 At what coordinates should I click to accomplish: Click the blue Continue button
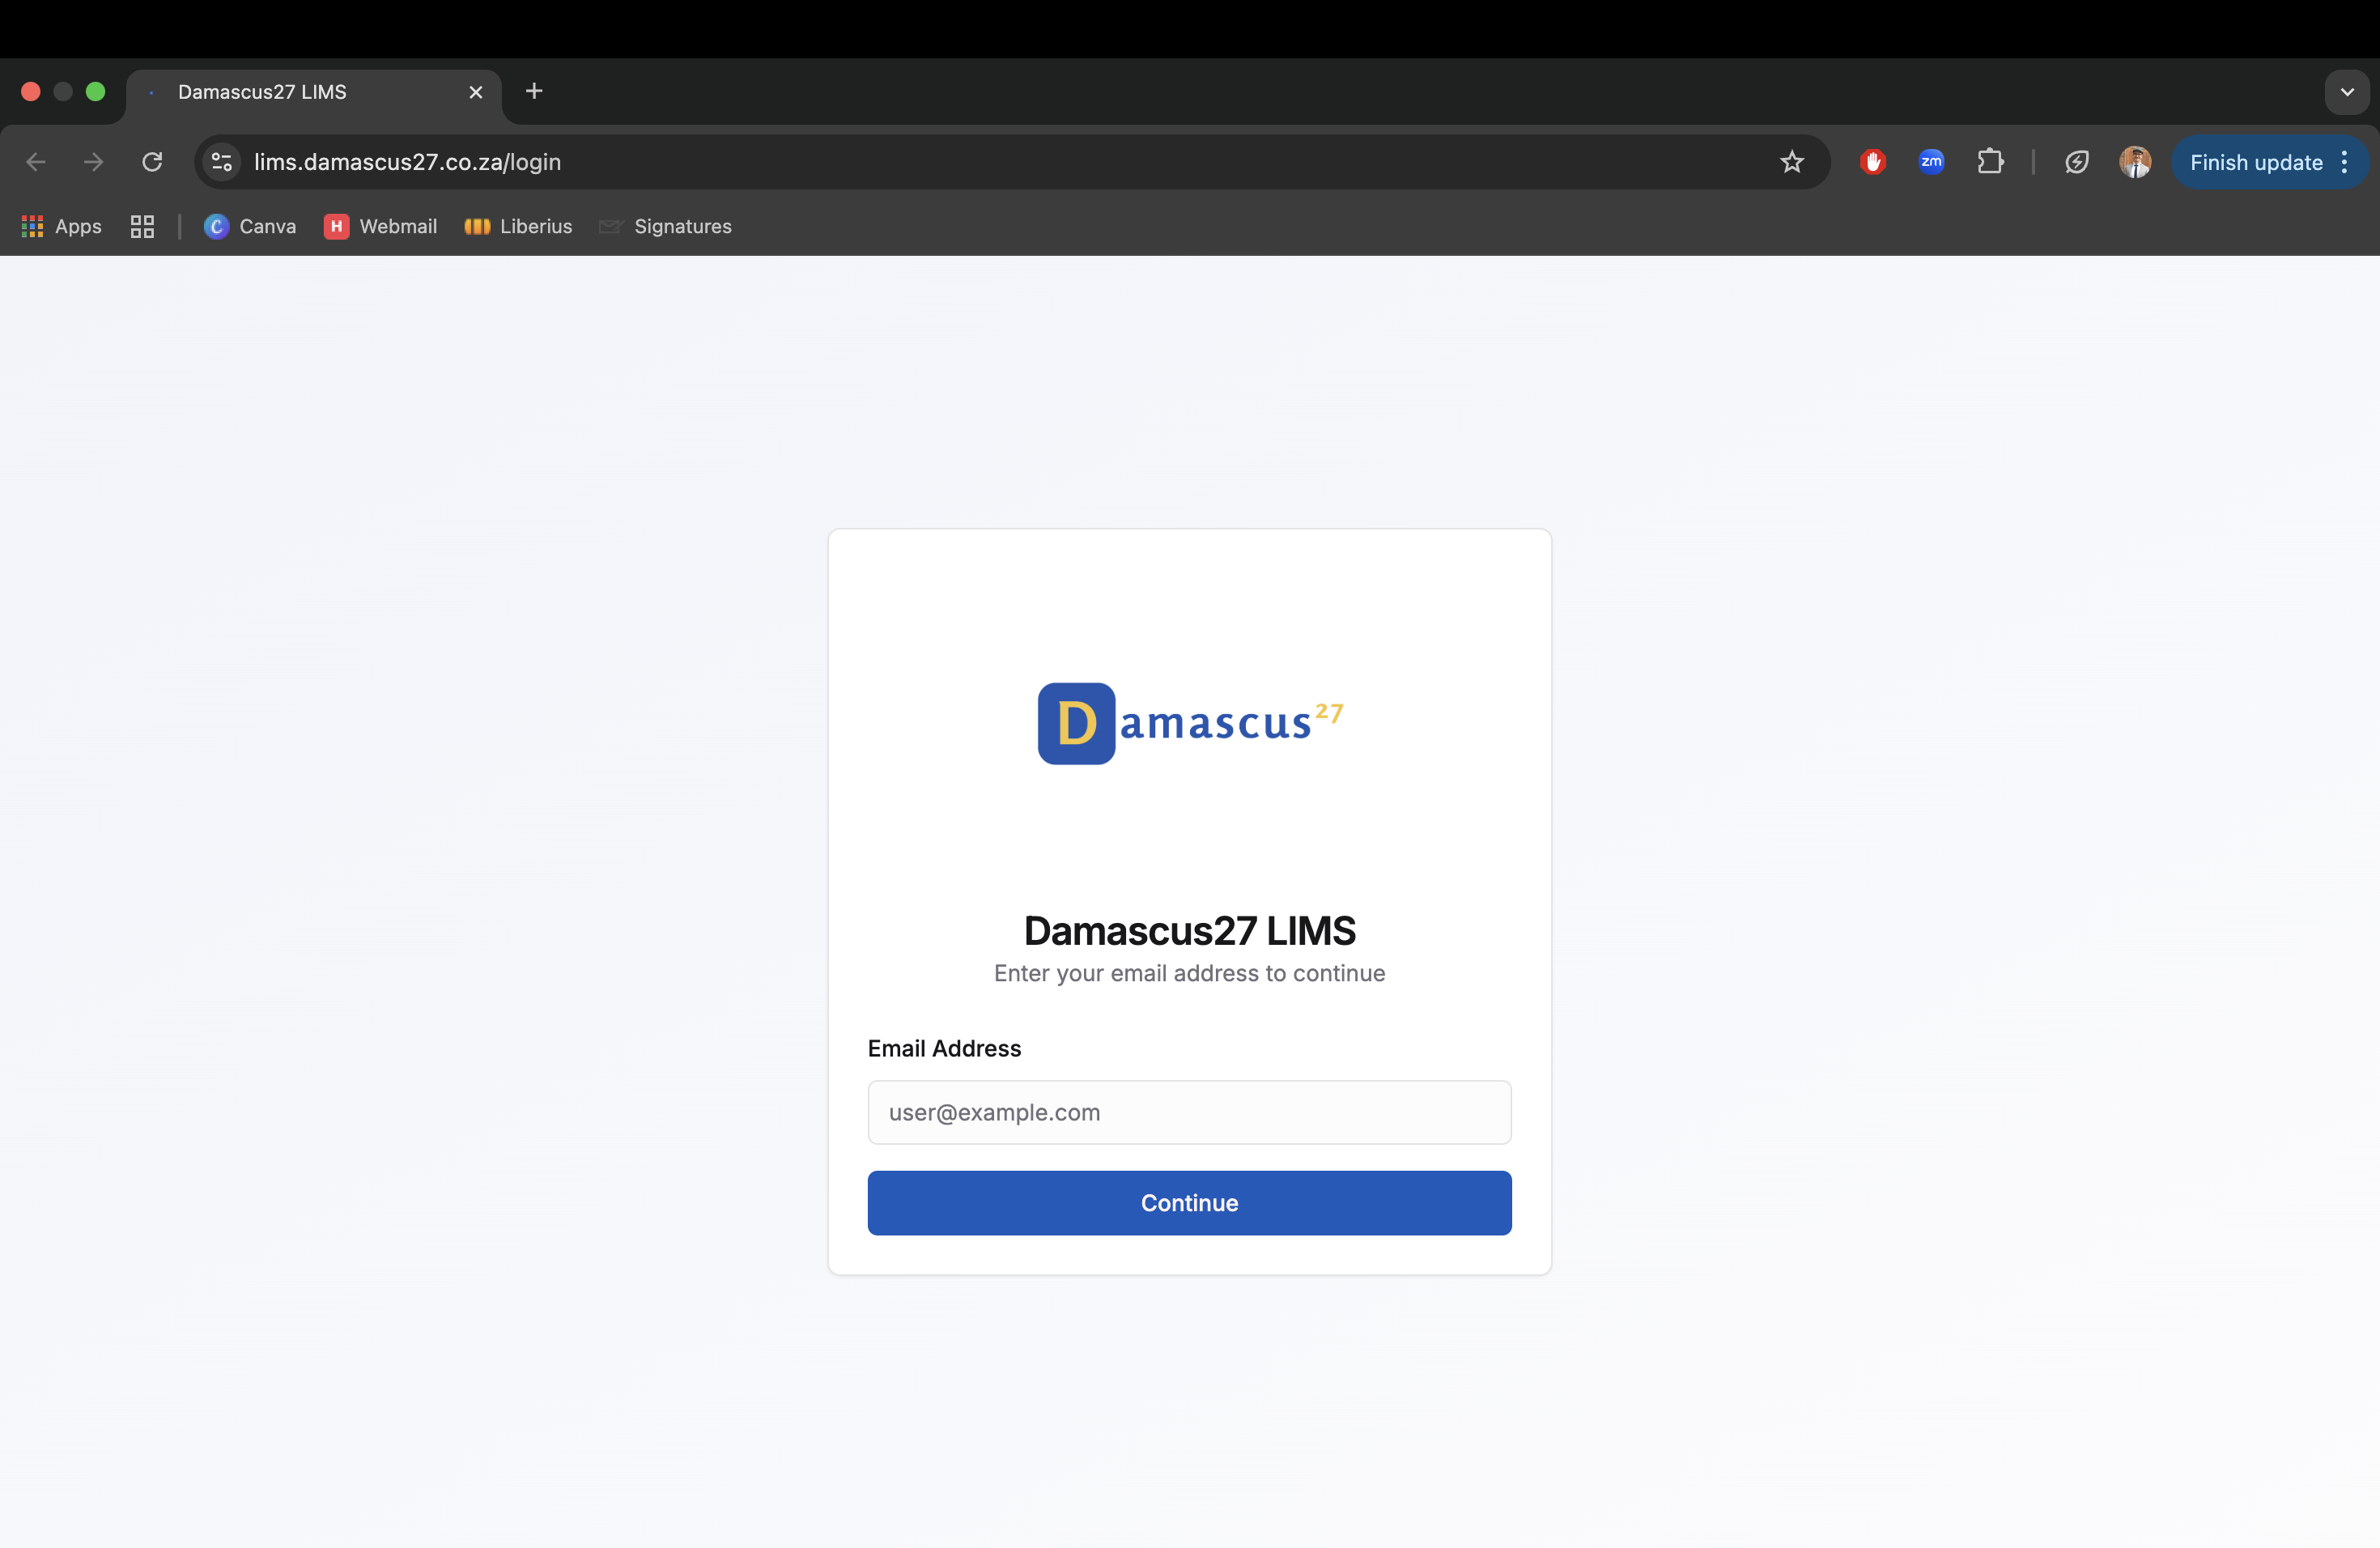(1189, 1203)
